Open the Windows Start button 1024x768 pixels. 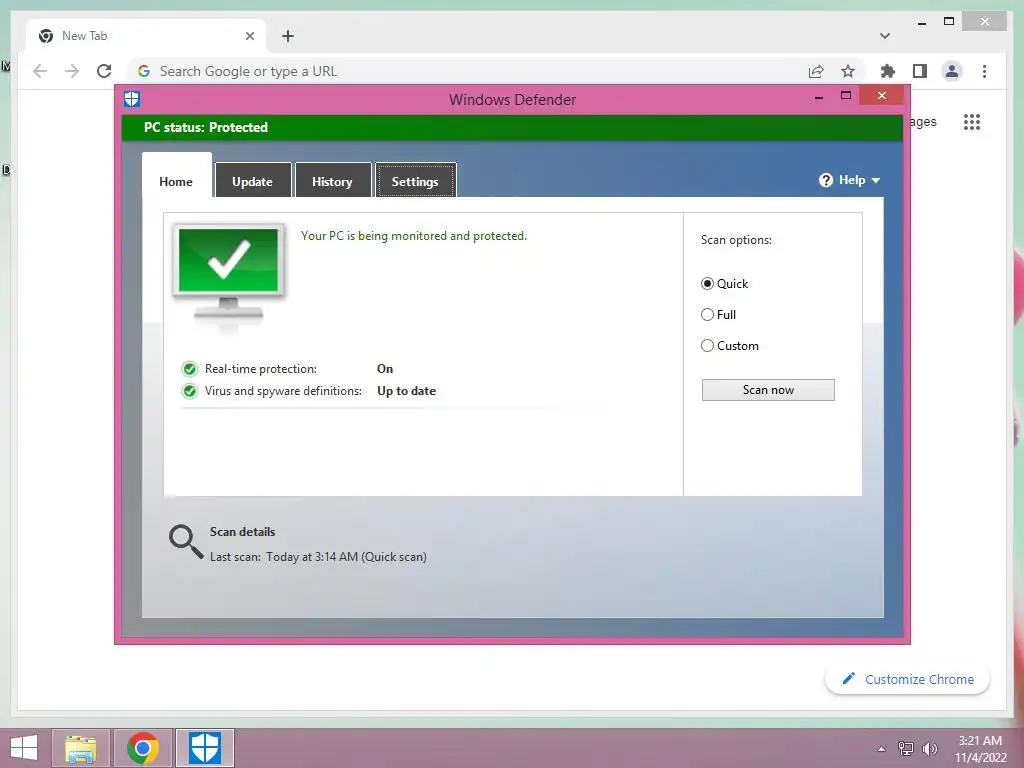pyautogui.click(x=24, y=748)
